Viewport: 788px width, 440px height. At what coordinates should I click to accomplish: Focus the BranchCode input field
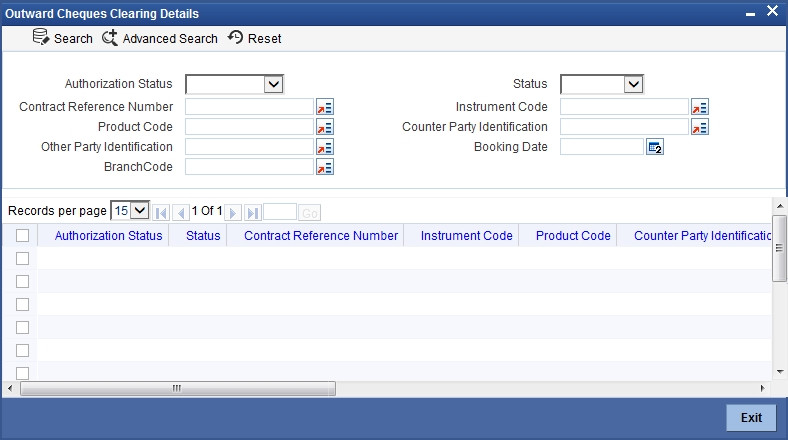(249, 167)
